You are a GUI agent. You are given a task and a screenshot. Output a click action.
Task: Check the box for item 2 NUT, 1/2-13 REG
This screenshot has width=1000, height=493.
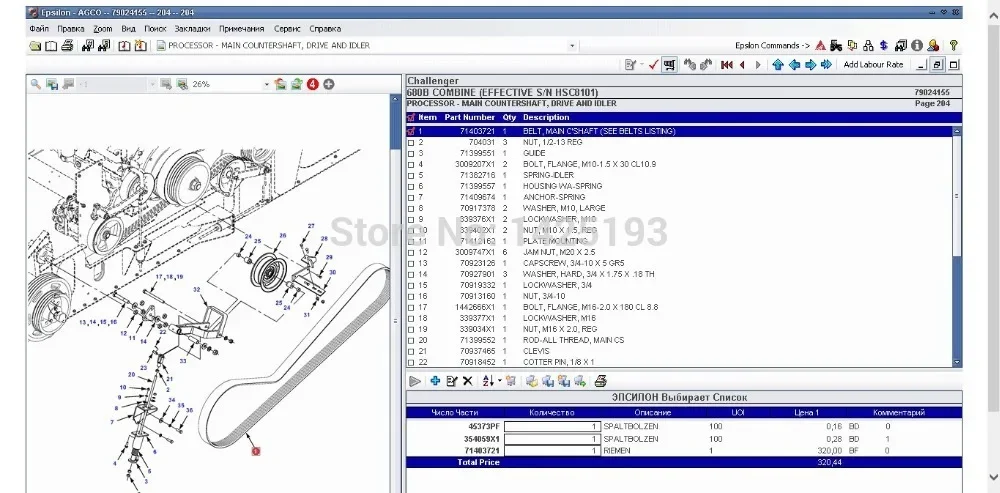click(411, 142)
